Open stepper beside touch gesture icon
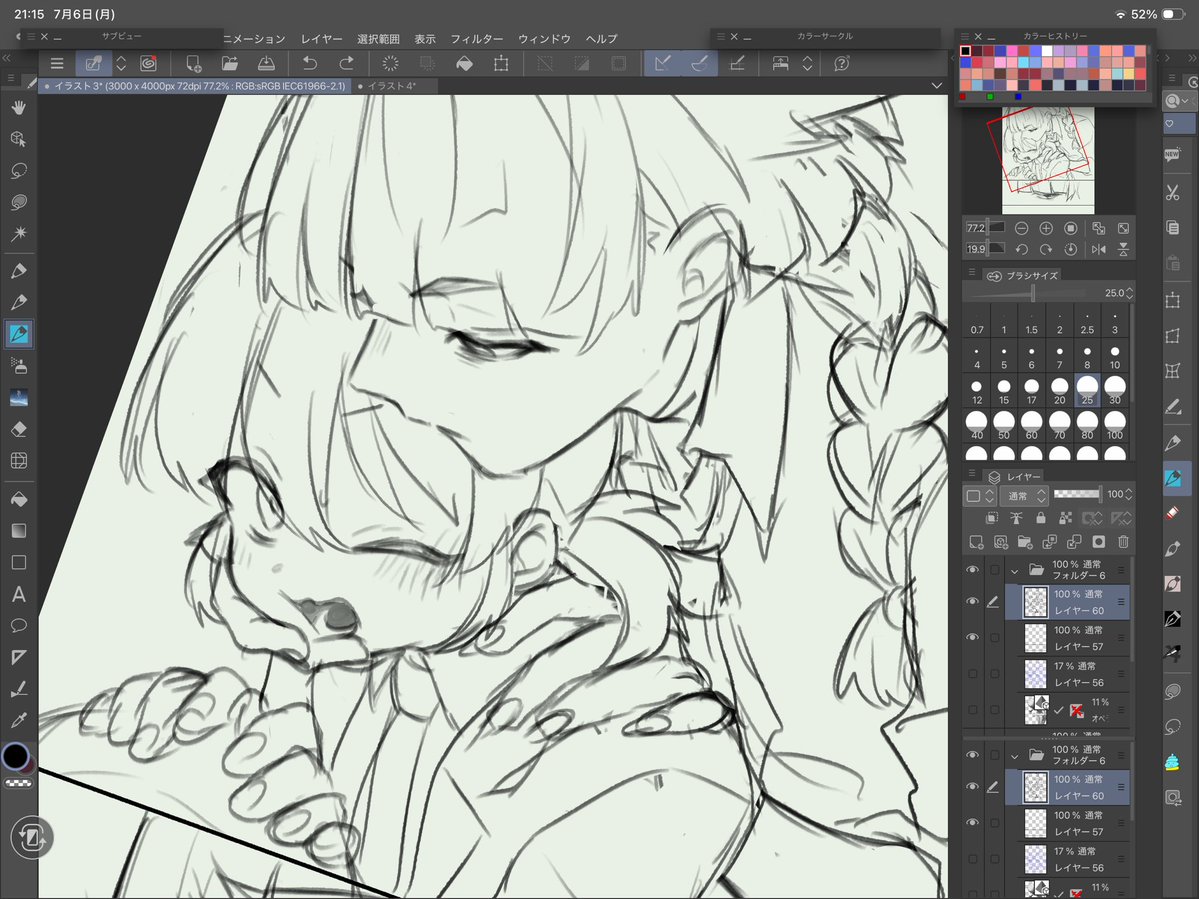 click(x=121, y=63)
